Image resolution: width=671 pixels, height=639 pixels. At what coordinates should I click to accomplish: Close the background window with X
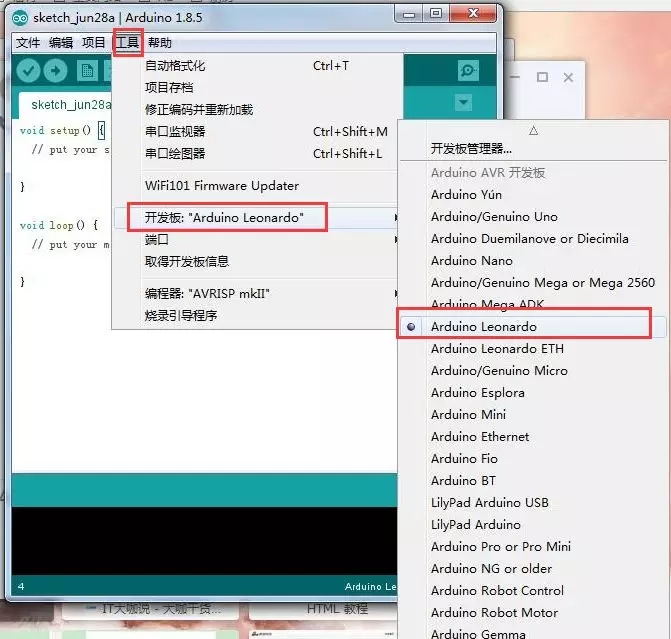pyautogui.click(x=568, y=77)
